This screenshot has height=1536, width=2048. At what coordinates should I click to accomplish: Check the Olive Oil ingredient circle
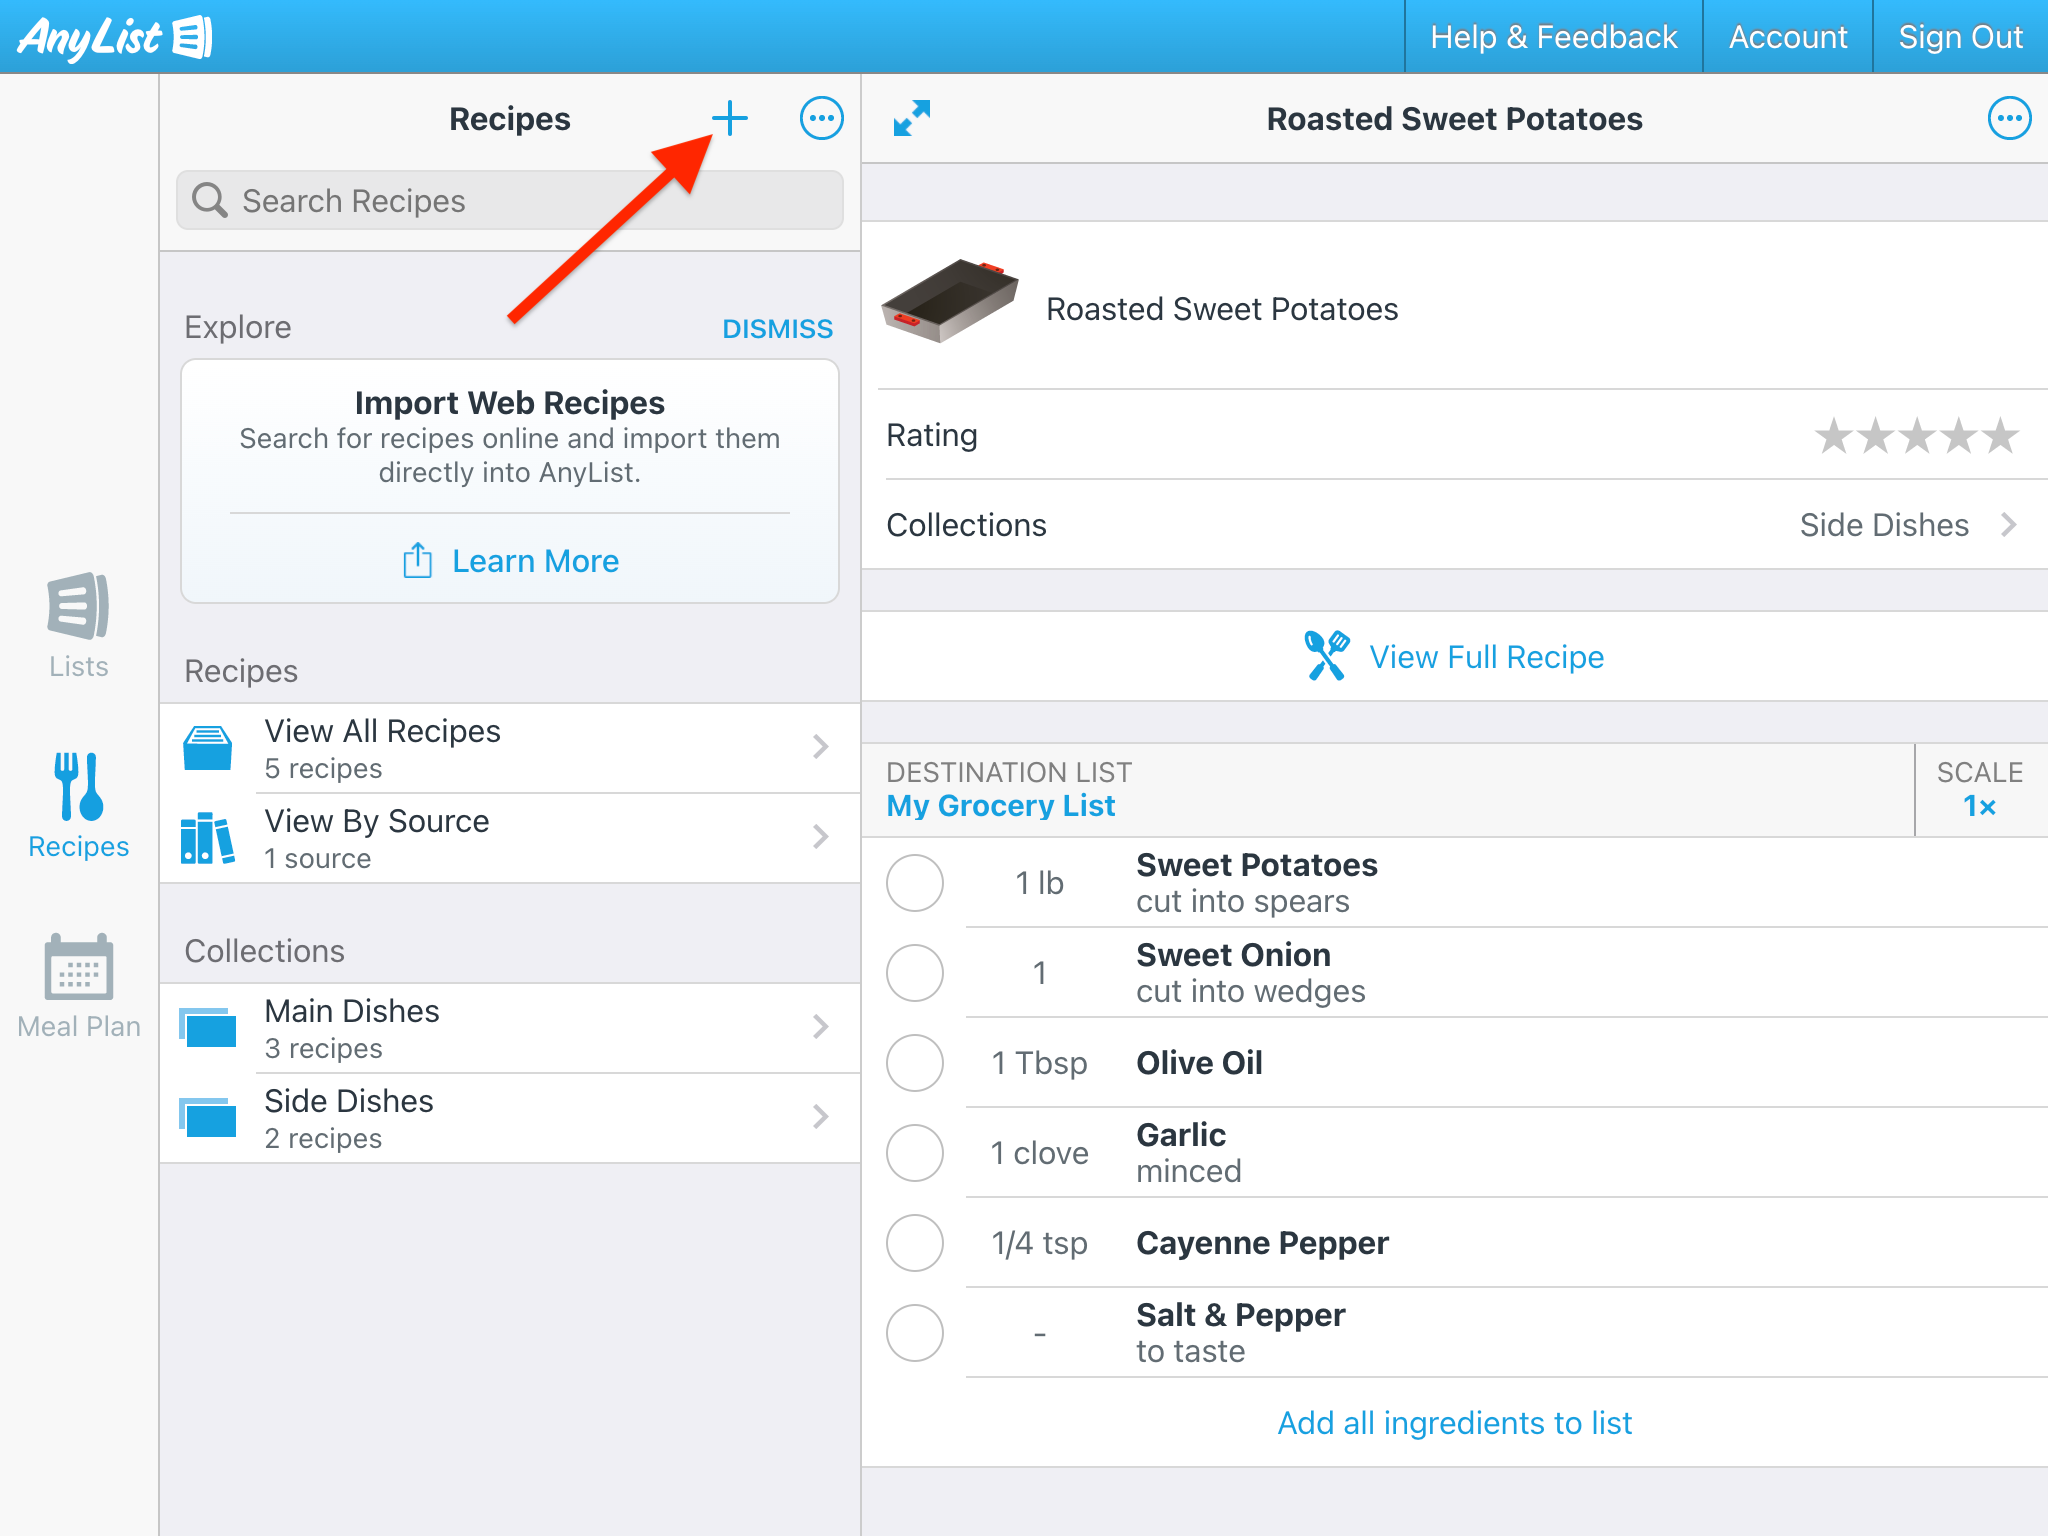point(914,1063)
